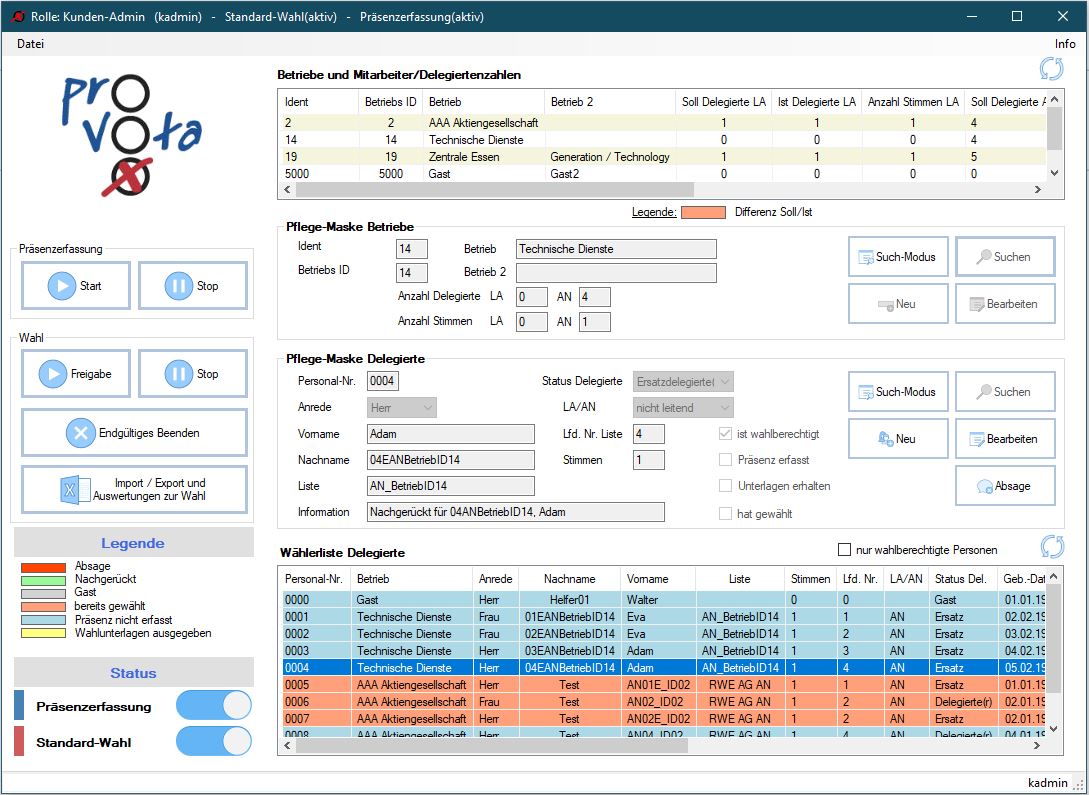Toggle the Standard-Wahl status switch
This screenshot has width=1089, height=795.
point(213,742)
